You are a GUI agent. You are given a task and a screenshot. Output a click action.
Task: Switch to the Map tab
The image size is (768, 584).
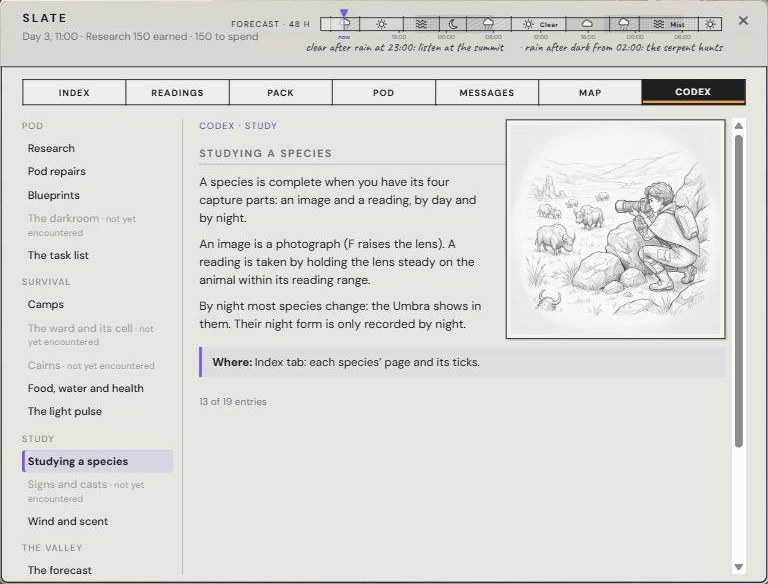pyautogui.click(x=590, y=92)
